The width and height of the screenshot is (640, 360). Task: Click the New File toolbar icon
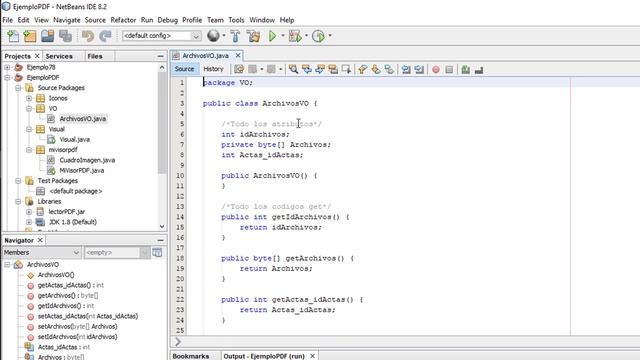point(13,36)
